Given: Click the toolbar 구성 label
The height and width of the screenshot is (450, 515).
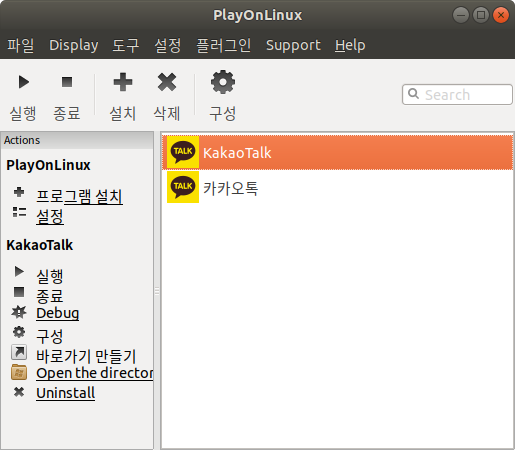Looking at the screenshot, I should [x=223, y=113].
